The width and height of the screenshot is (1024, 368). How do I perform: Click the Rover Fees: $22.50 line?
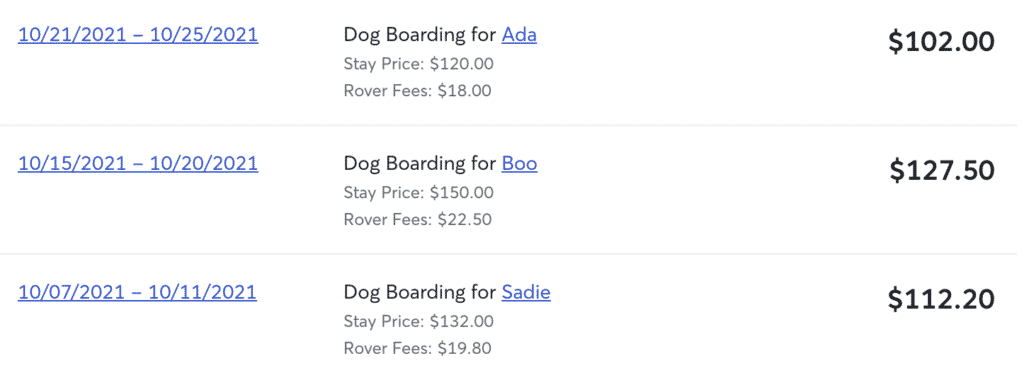click(x=417, y=219)
